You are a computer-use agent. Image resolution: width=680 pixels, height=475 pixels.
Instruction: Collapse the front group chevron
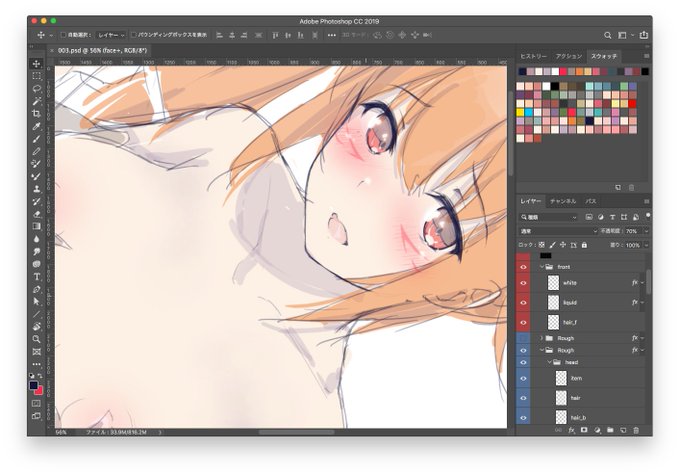[542, 267]
